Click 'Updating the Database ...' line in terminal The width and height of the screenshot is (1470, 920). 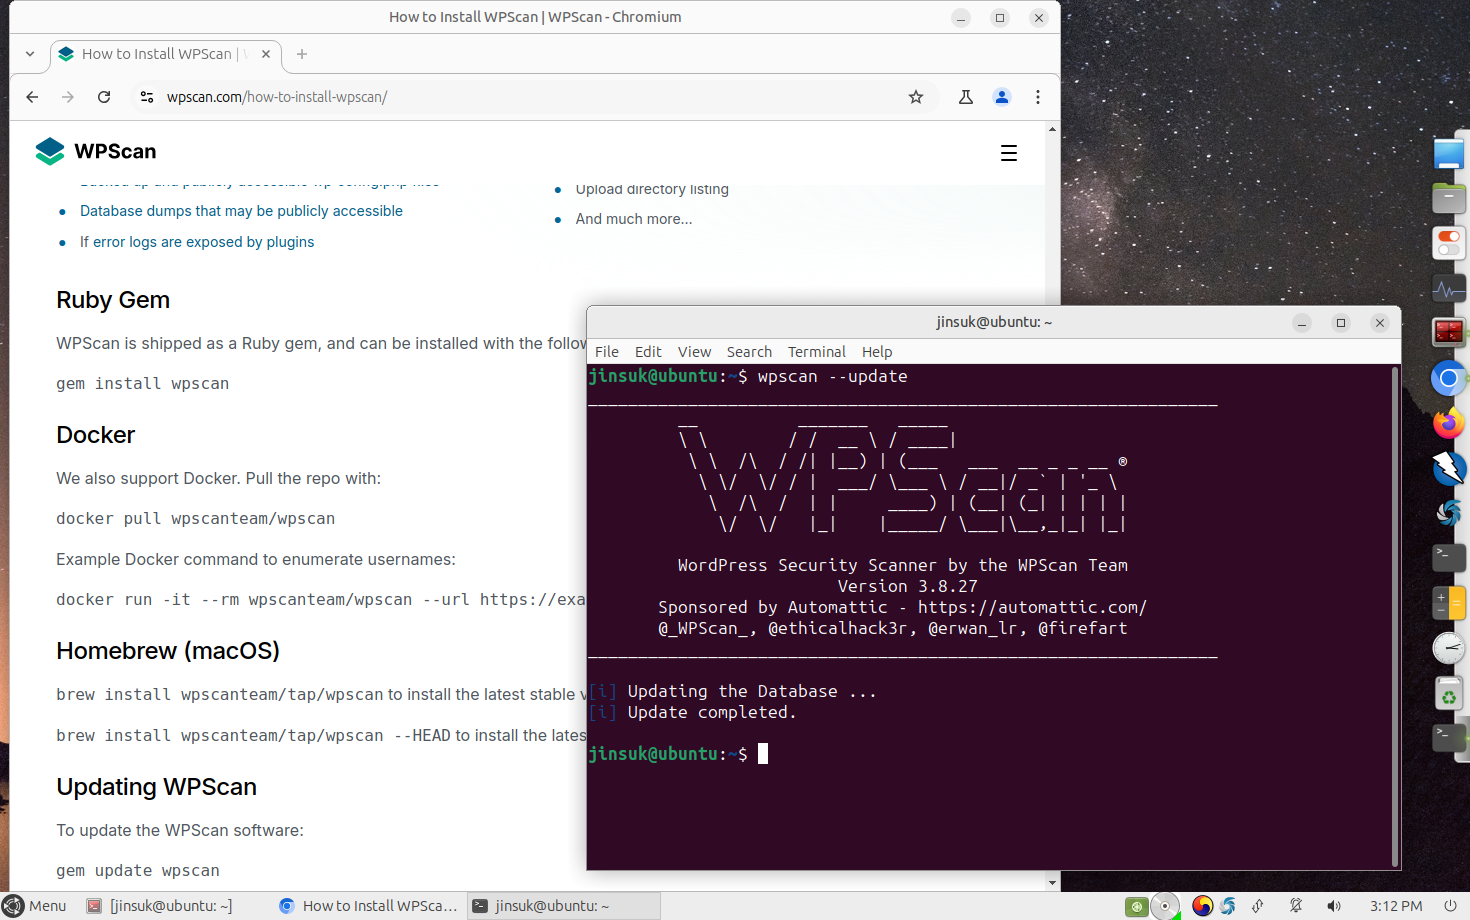pos(752,691)
